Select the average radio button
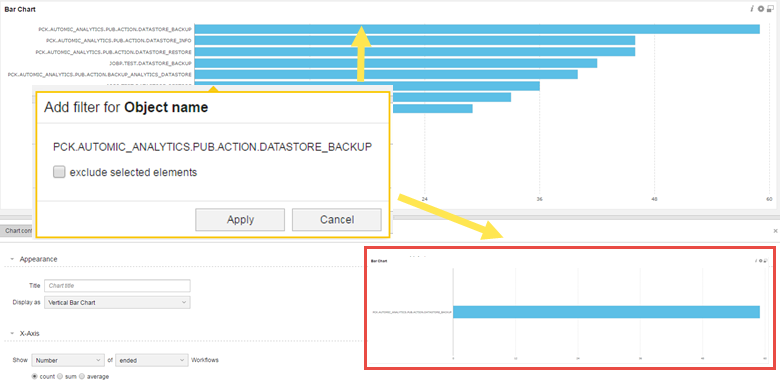This screenshot has width=780, height=383. click(x=82, y=377)
